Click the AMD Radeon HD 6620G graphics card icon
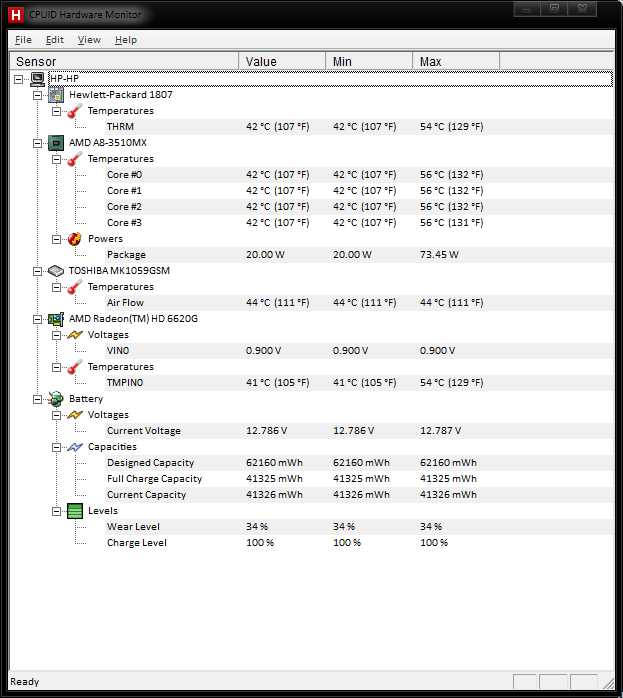 pos(56,319)
